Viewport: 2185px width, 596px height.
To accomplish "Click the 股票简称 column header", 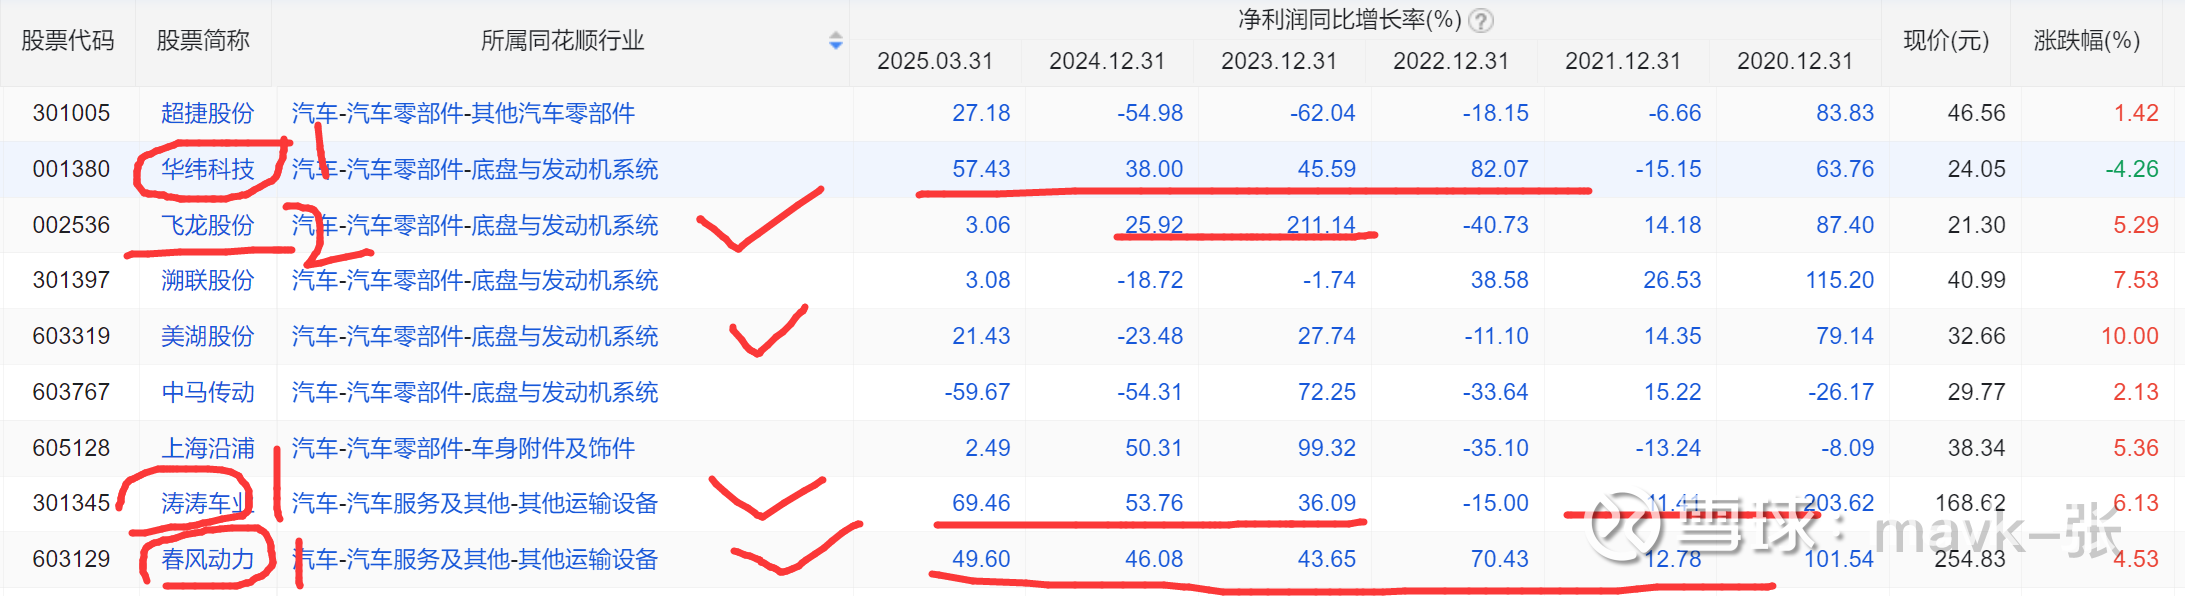I will 203,41.
